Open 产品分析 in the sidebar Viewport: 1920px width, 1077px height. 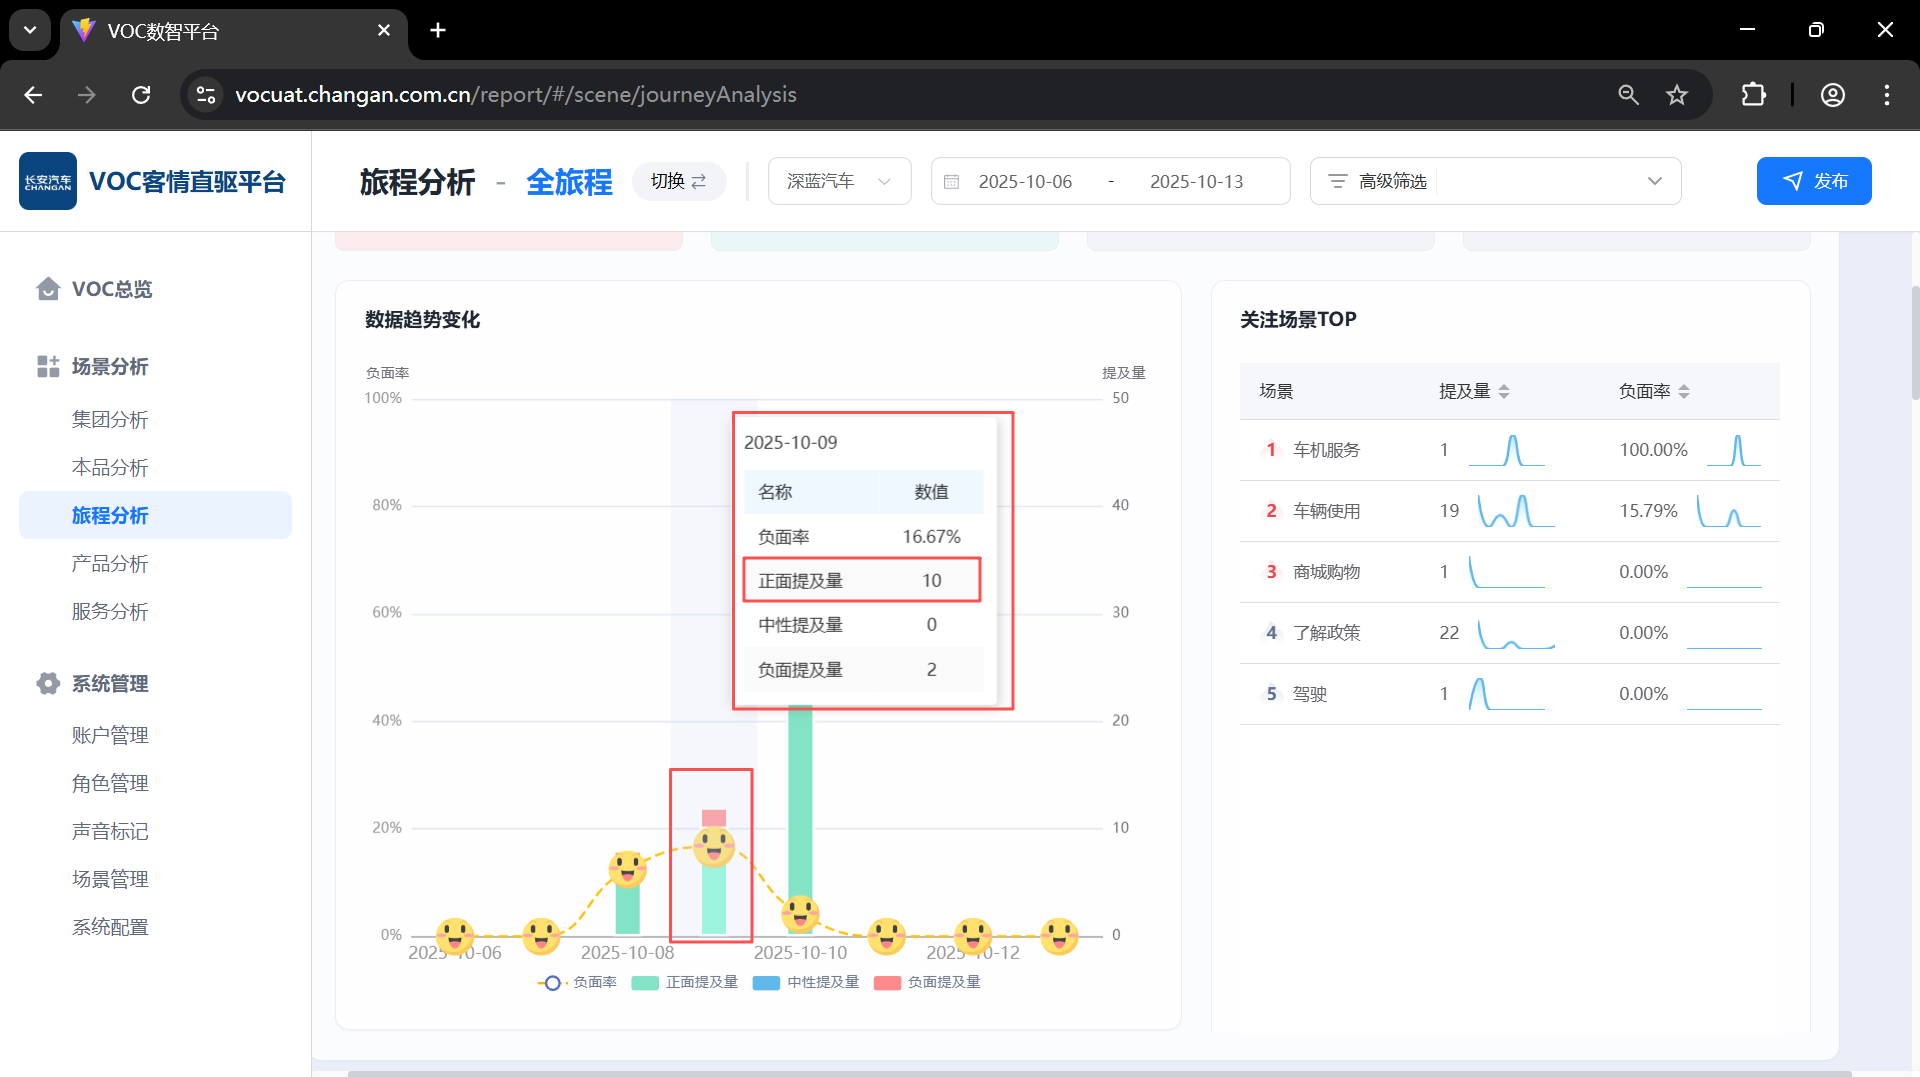[110, 564]
